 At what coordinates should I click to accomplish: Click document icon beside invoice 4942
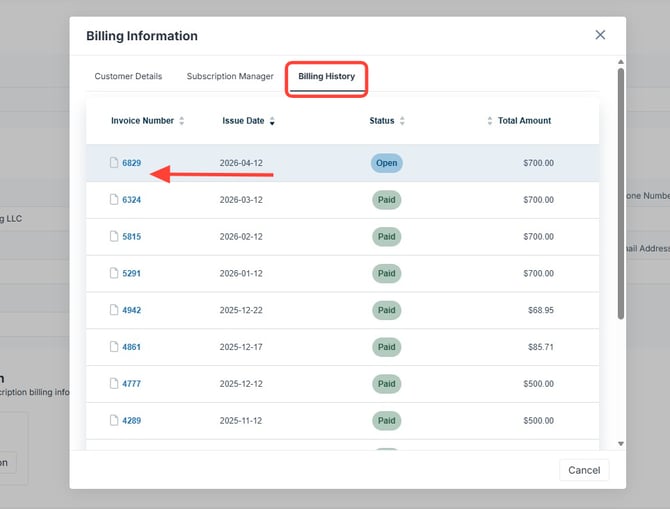click(x=114, y=310)
